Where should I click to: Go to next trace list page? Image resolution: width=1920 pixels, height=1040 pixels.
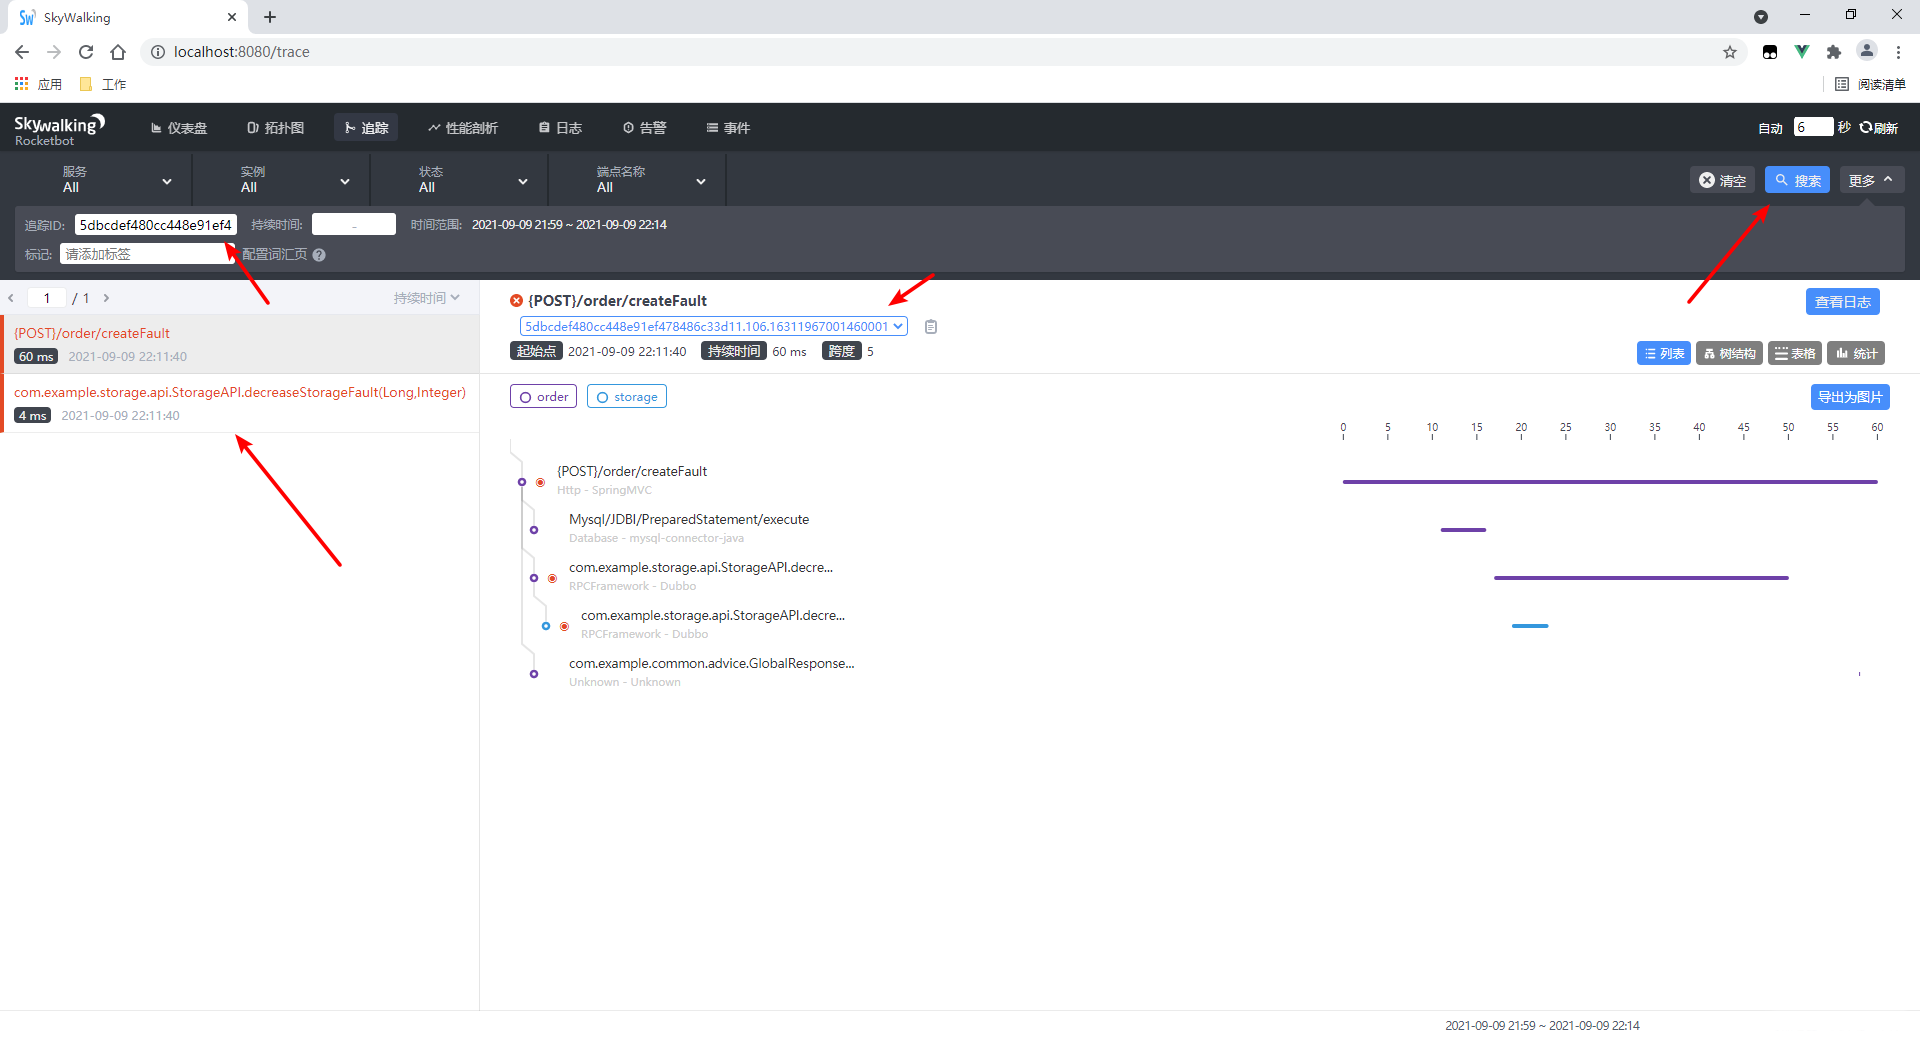tap(106, 298)
